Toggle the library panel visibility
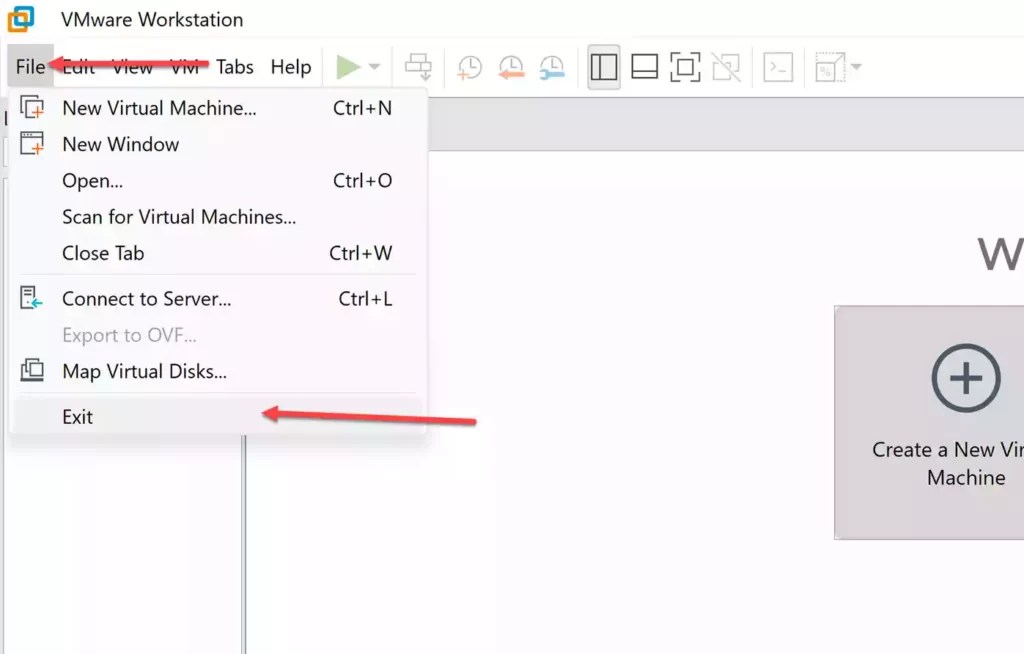Image resolution: width=1024 pixels, height=654 pixels. [x=603, y=66]
